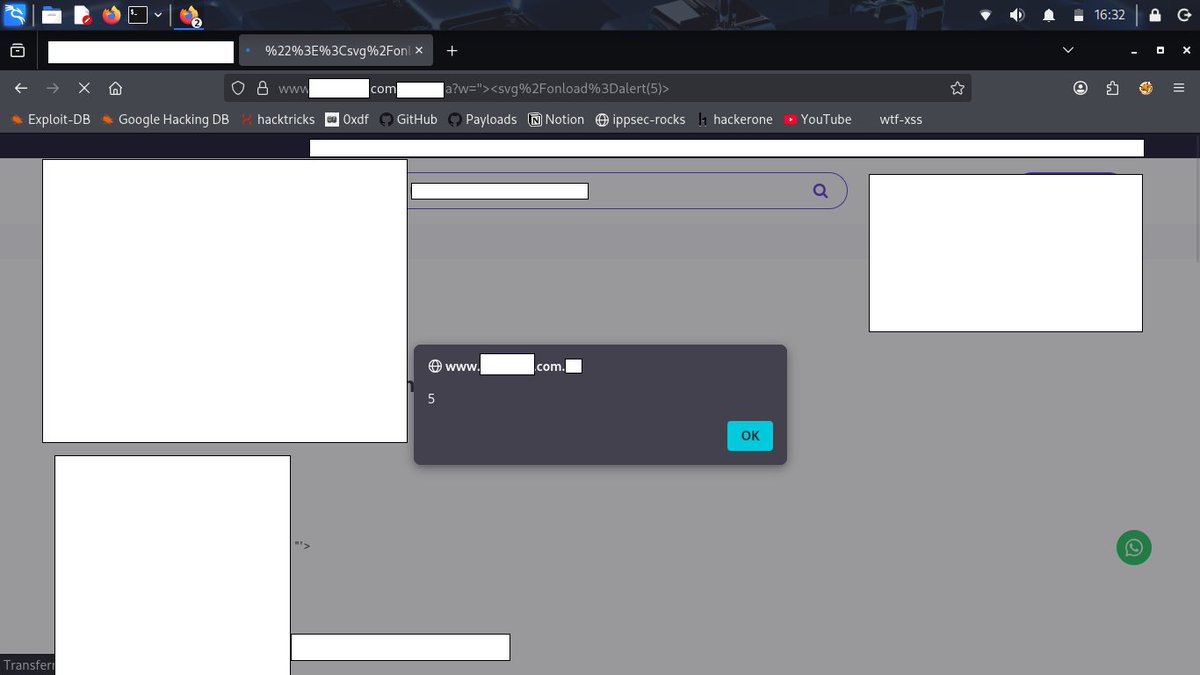
Task: Click OK on the alert dialog
Action: [749, 435]
